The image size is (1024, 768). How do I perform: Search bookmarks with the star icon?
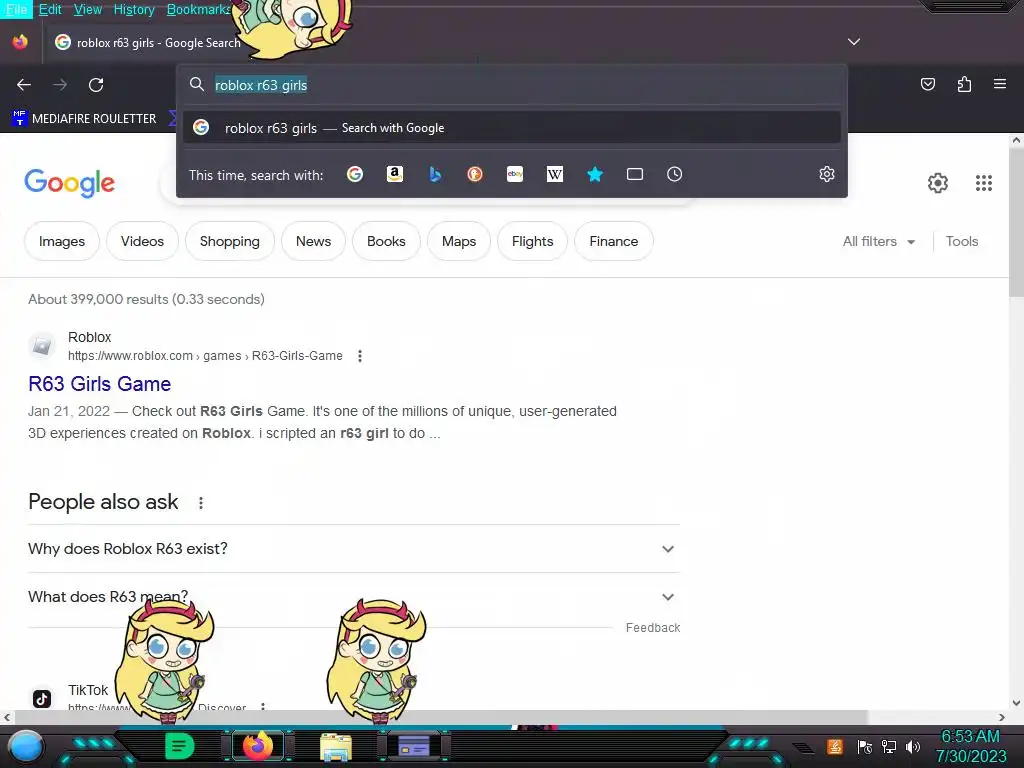point(595,174)
